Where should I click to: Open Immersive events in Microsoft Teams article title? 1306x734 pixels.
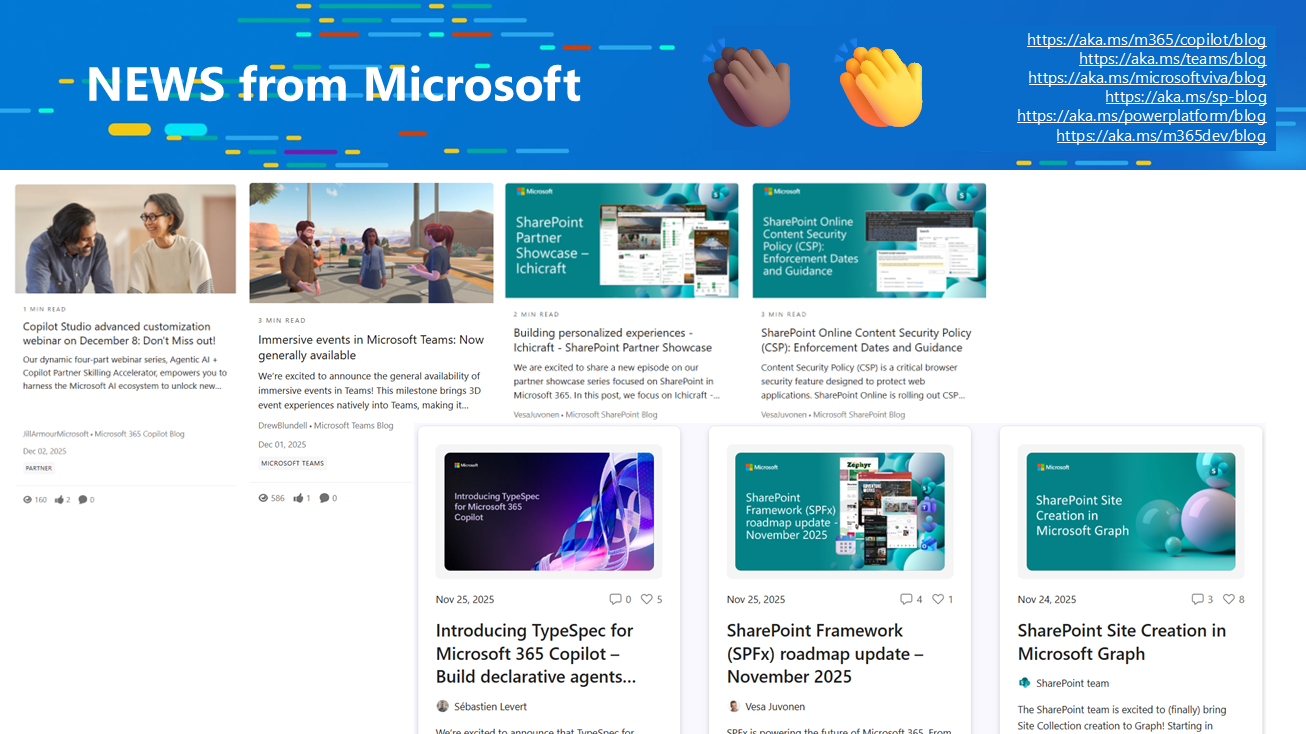(371, 347)
